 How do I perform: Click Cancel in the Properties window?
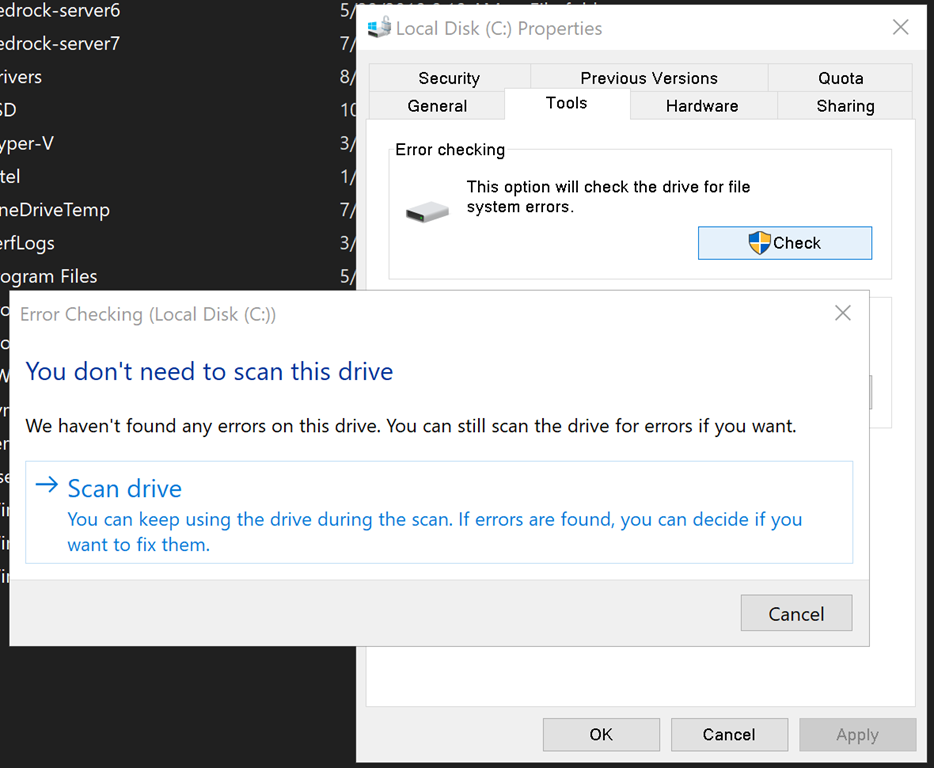pos(729,735)
